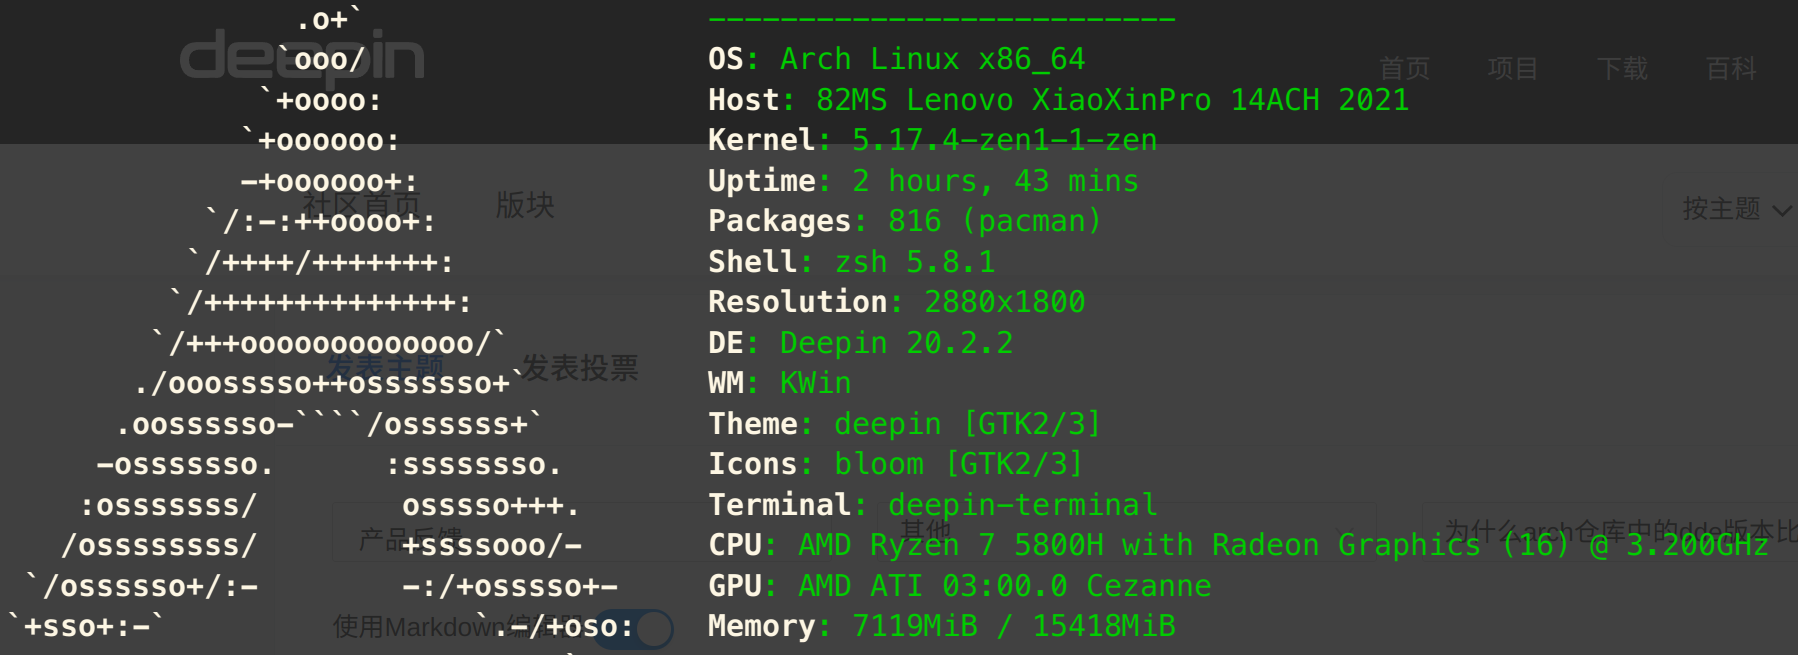Switch to the 版块 tab
1798x655 pixels.
click(x=525, y=205)
